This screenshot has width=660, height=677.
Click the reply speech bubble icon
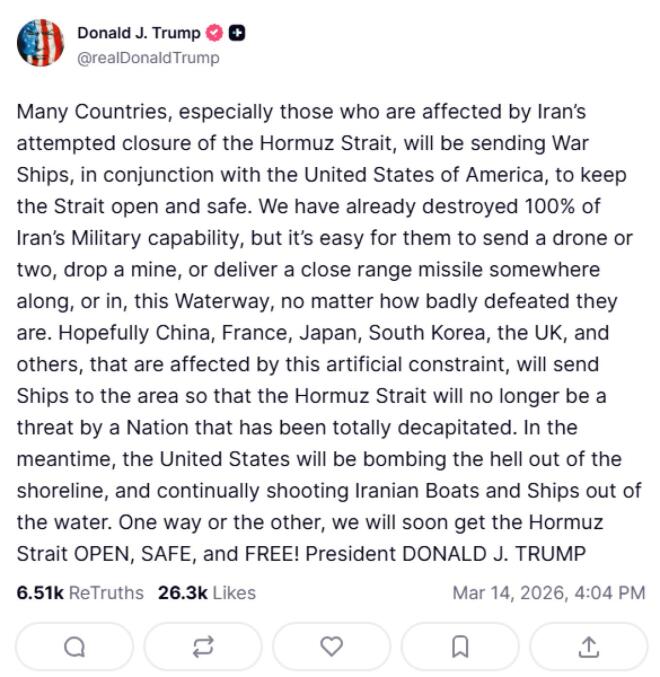coord(74,647)
